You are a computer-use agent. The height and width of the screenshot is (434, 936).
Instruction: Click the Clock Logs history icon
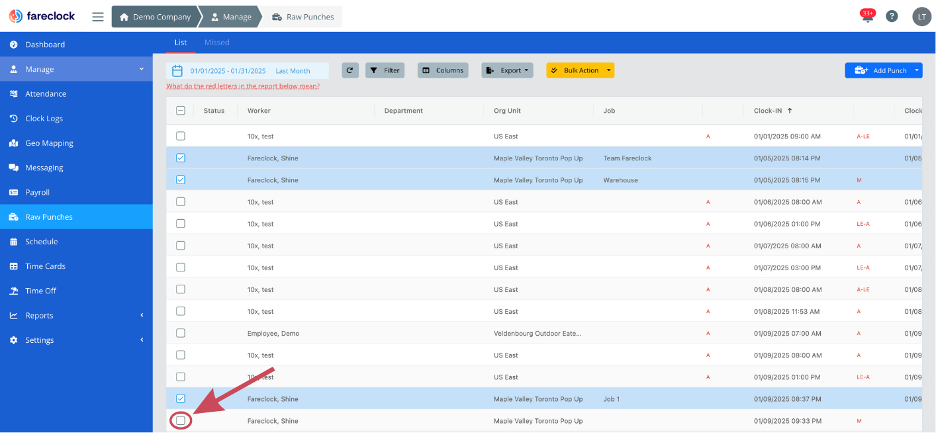pyautogui.click(x=14, y=119)
